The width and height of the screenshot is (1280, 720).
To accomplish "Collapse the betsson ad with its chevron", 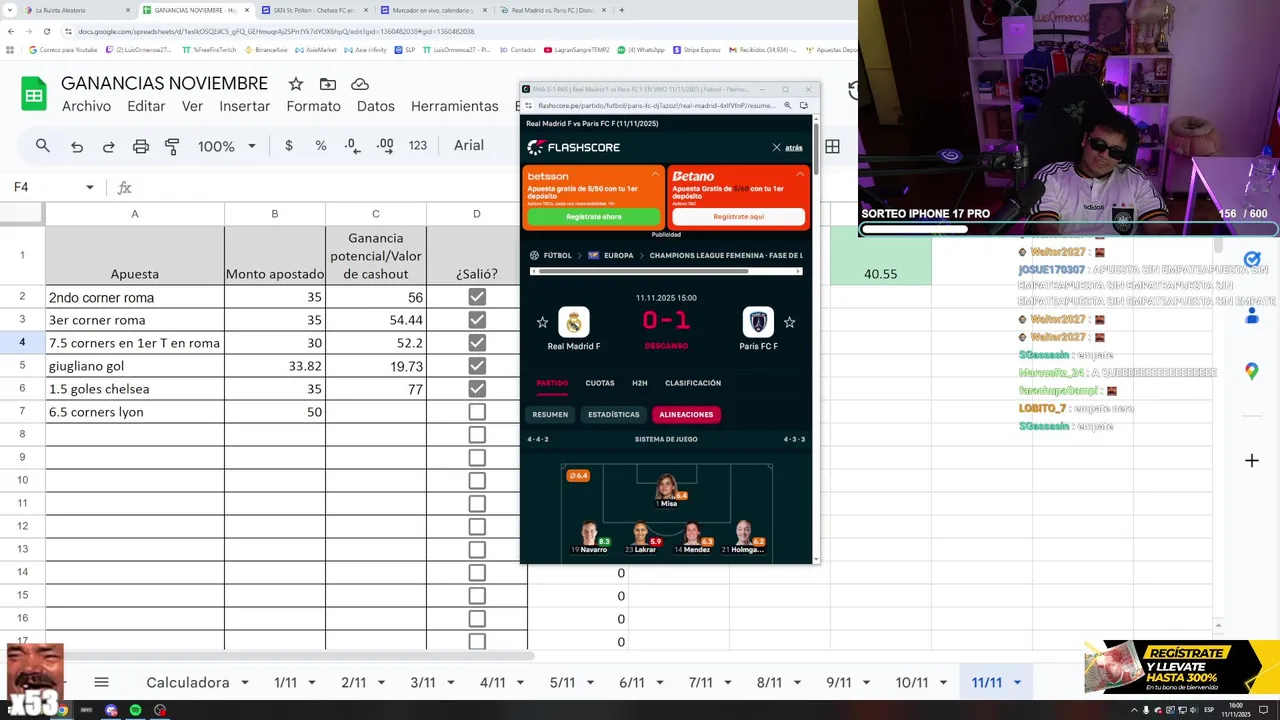I will [655, 174].
